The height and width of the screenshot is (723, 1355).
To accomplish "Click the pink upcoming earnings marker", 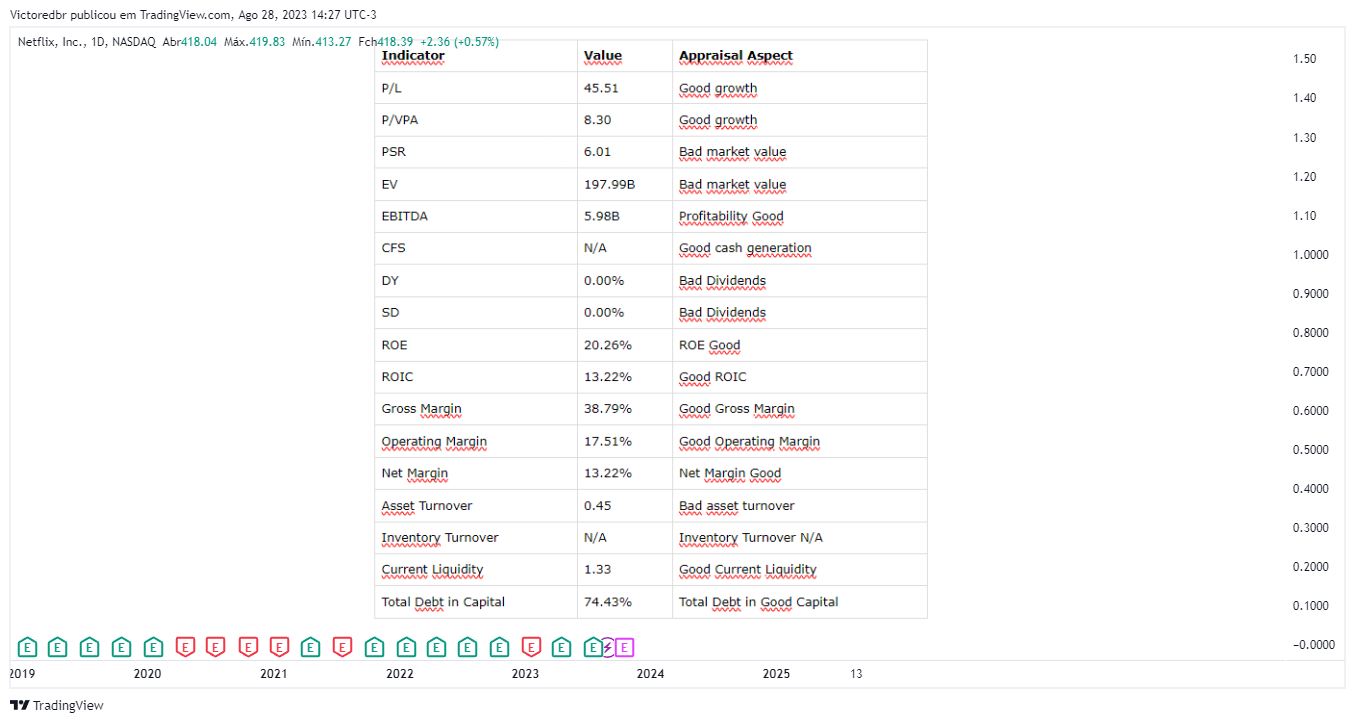I will point(625,647).
